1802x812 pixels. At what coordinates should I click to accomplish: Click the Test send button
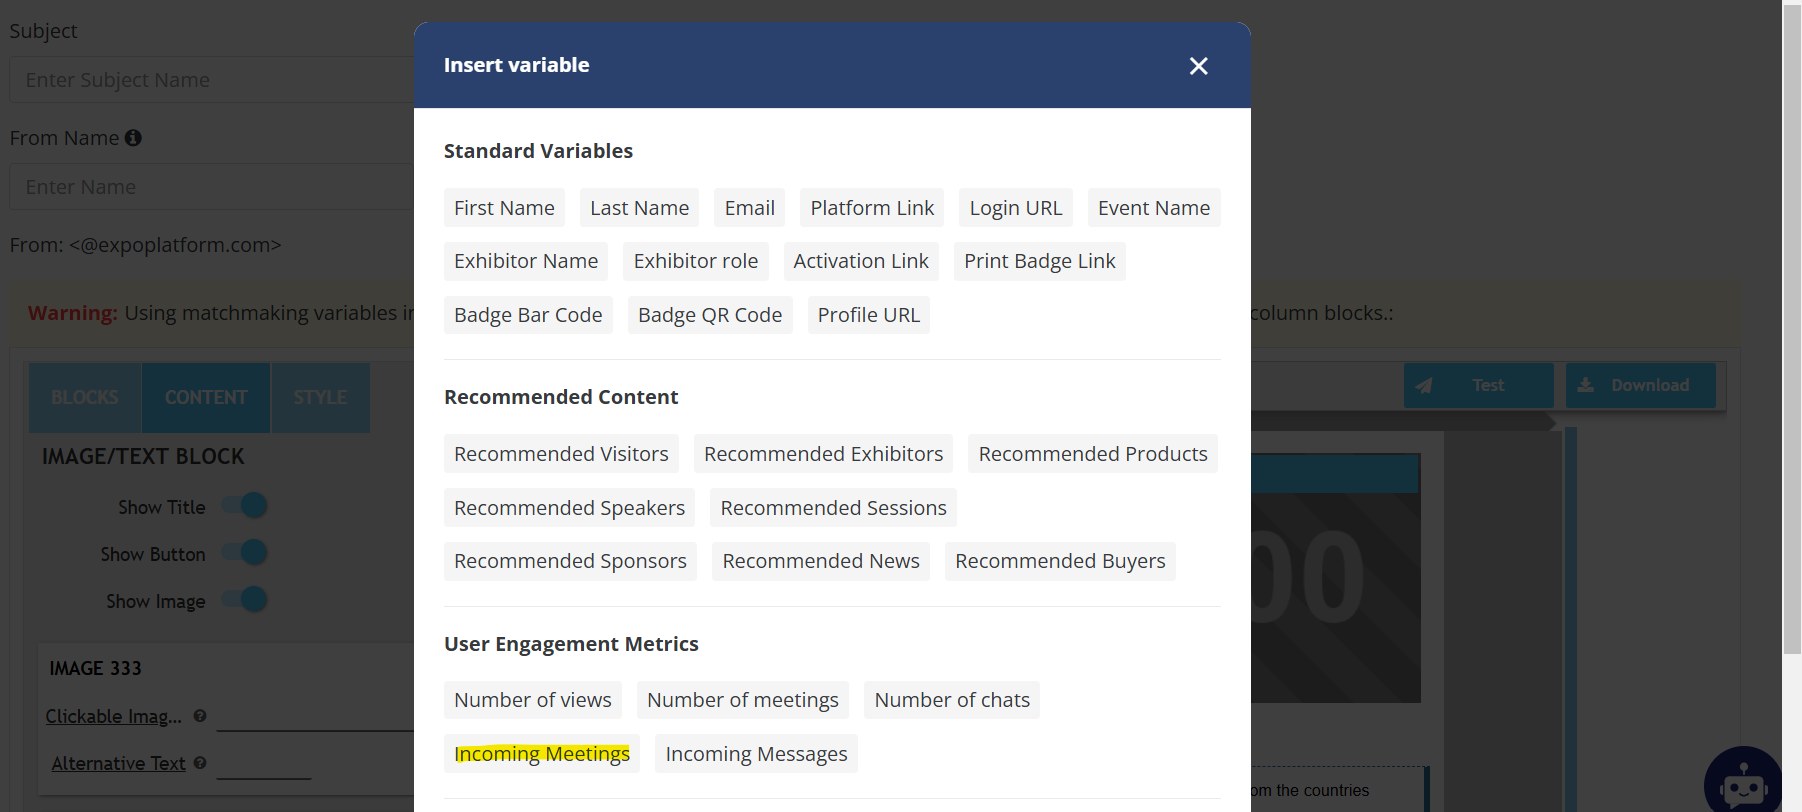(x=1478, y=385)
